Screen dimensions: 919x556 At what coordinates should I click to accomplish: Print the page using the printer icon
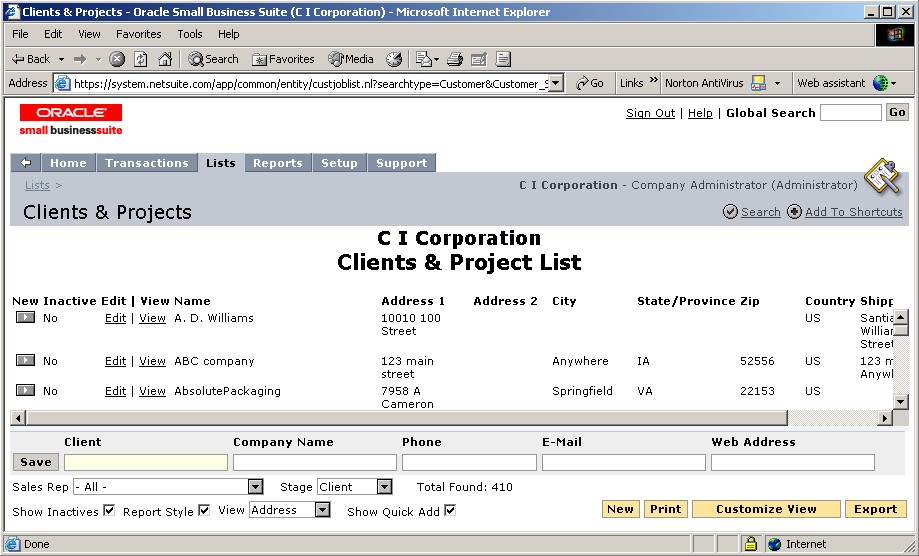(x=455, y=59)
